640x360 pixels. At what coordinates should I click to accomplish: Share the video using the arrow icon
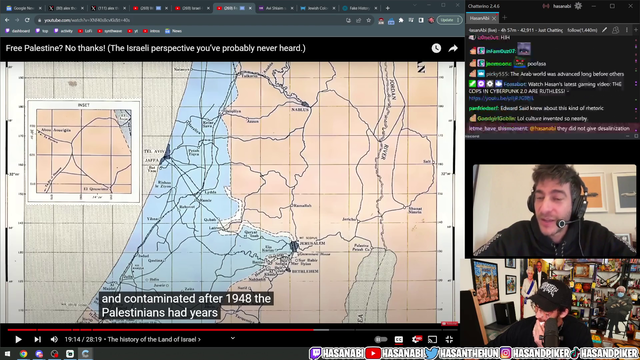tap(453, 48)
